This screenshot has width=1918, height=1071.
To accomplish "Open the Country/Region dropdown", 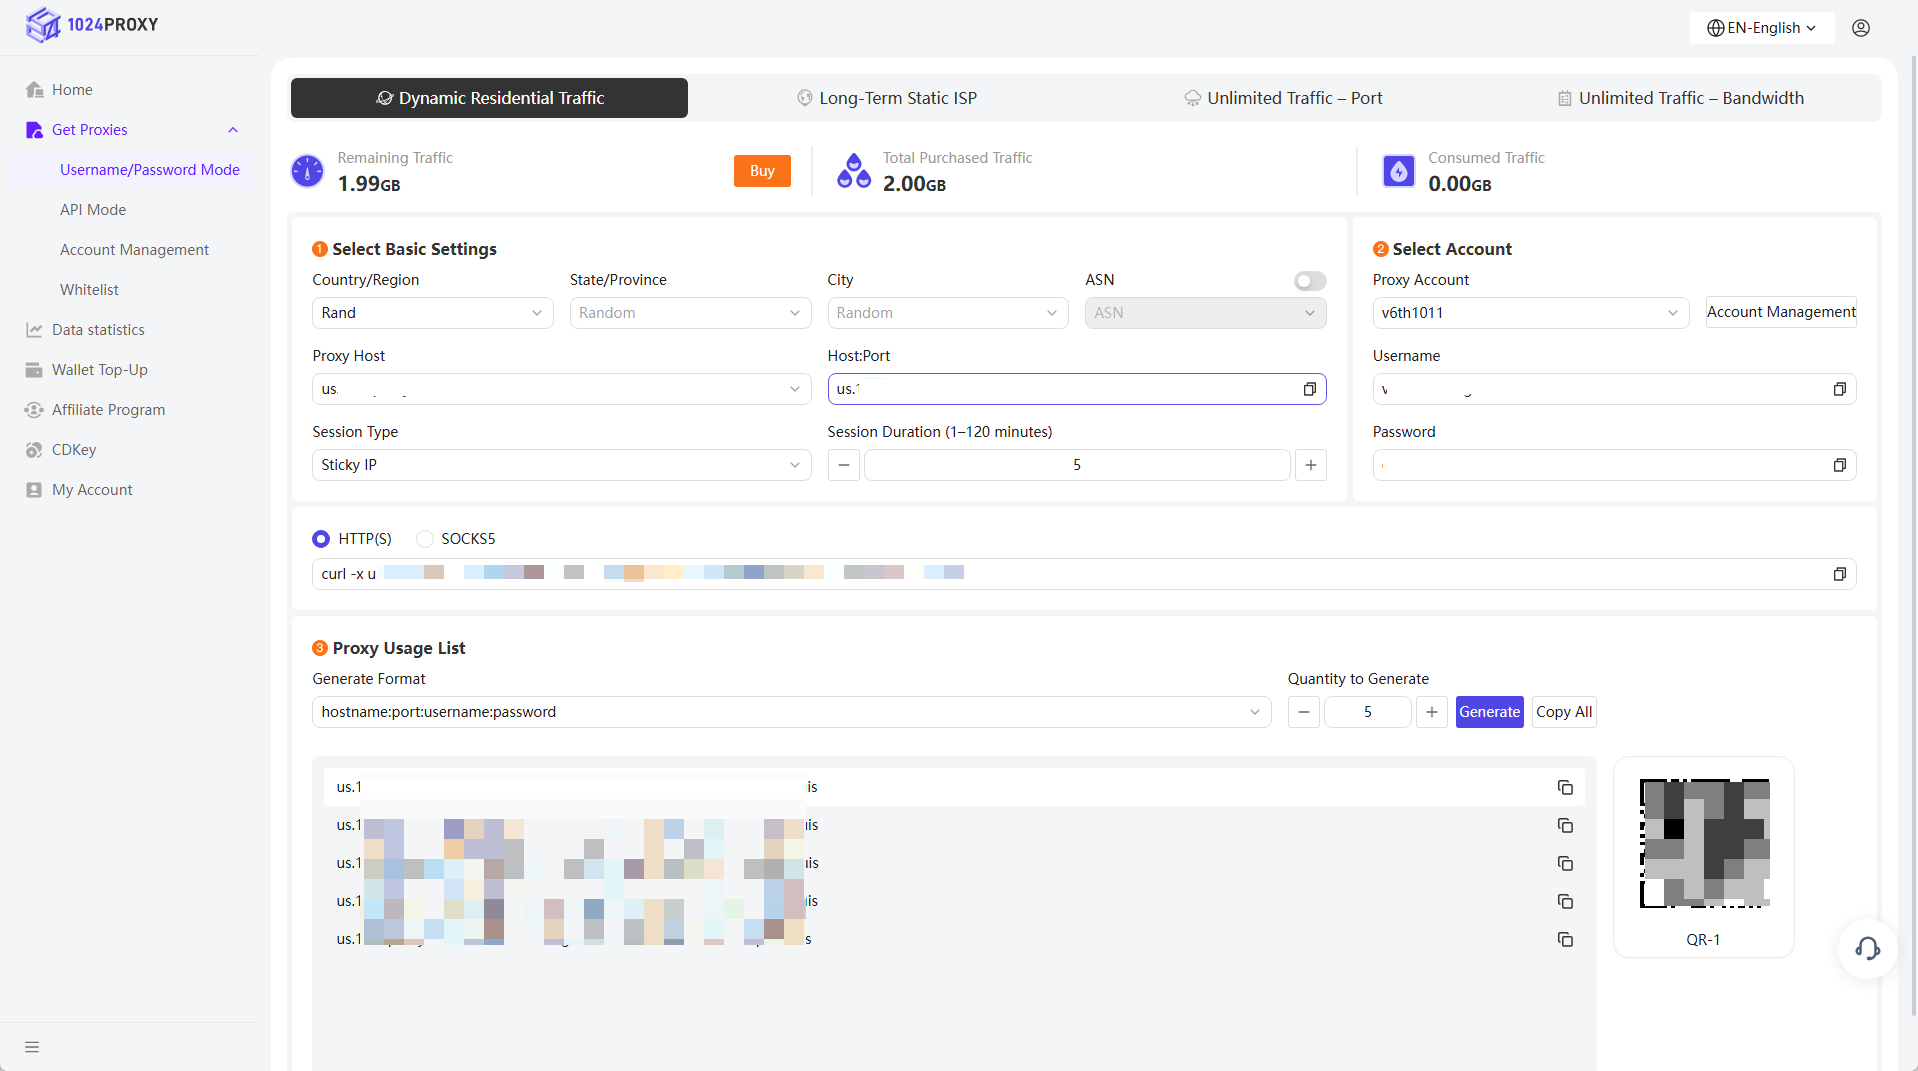I will (432, 313).
